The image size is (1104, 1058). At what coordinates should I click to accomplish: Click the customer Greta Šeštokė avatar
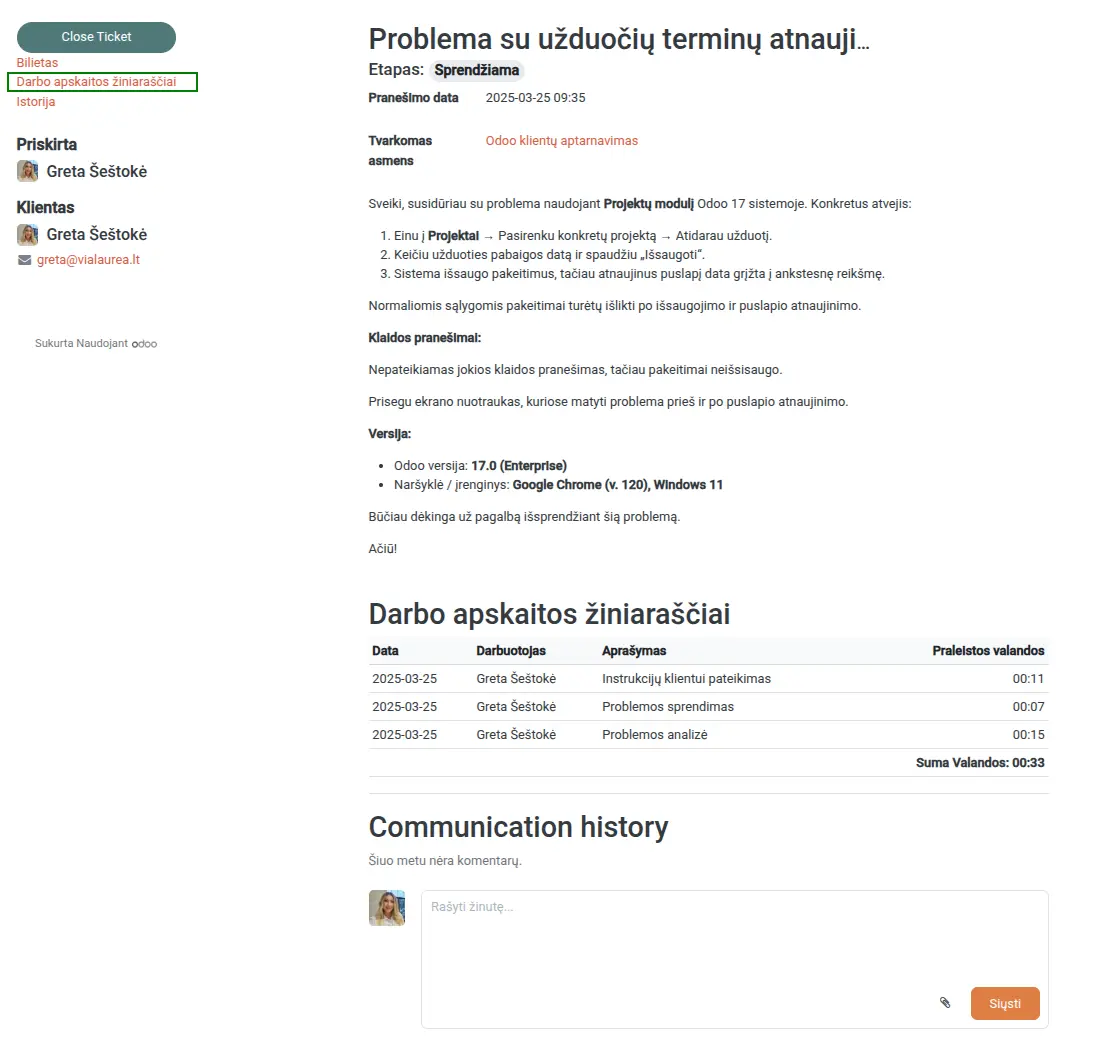[28, 235]
